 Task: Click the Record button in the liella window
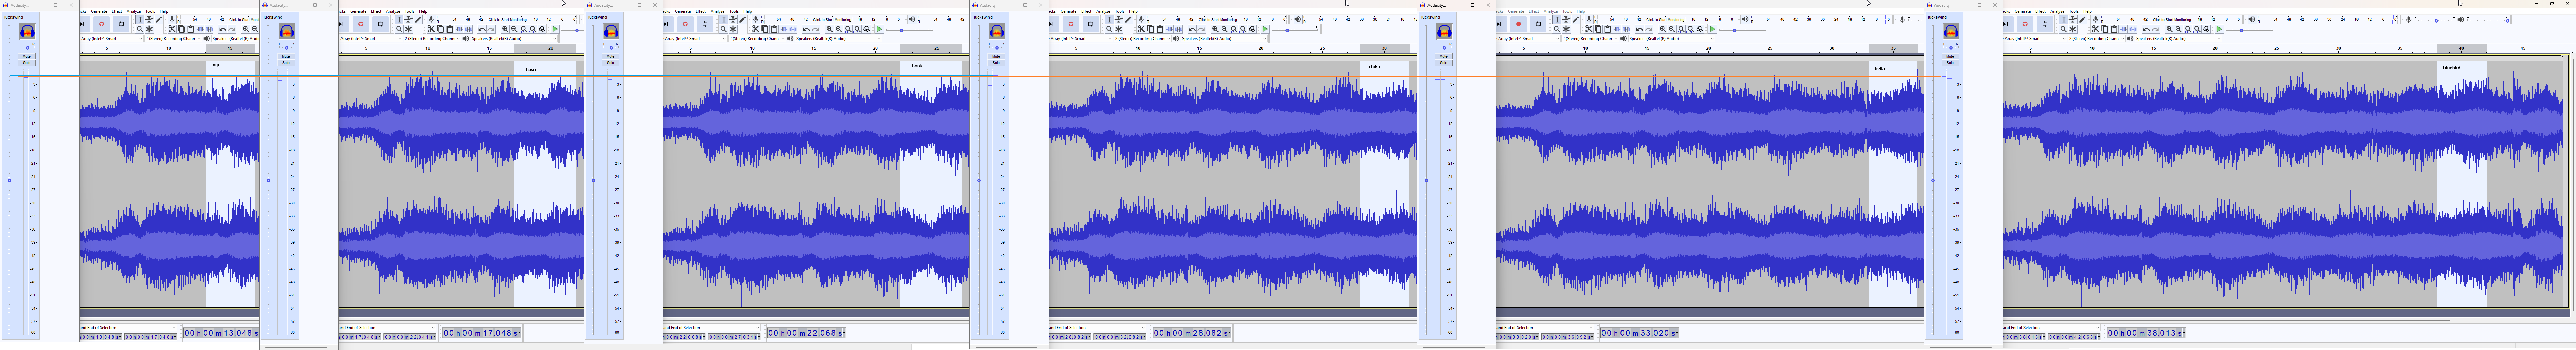pyautogui.click(x=1518, y=24)
